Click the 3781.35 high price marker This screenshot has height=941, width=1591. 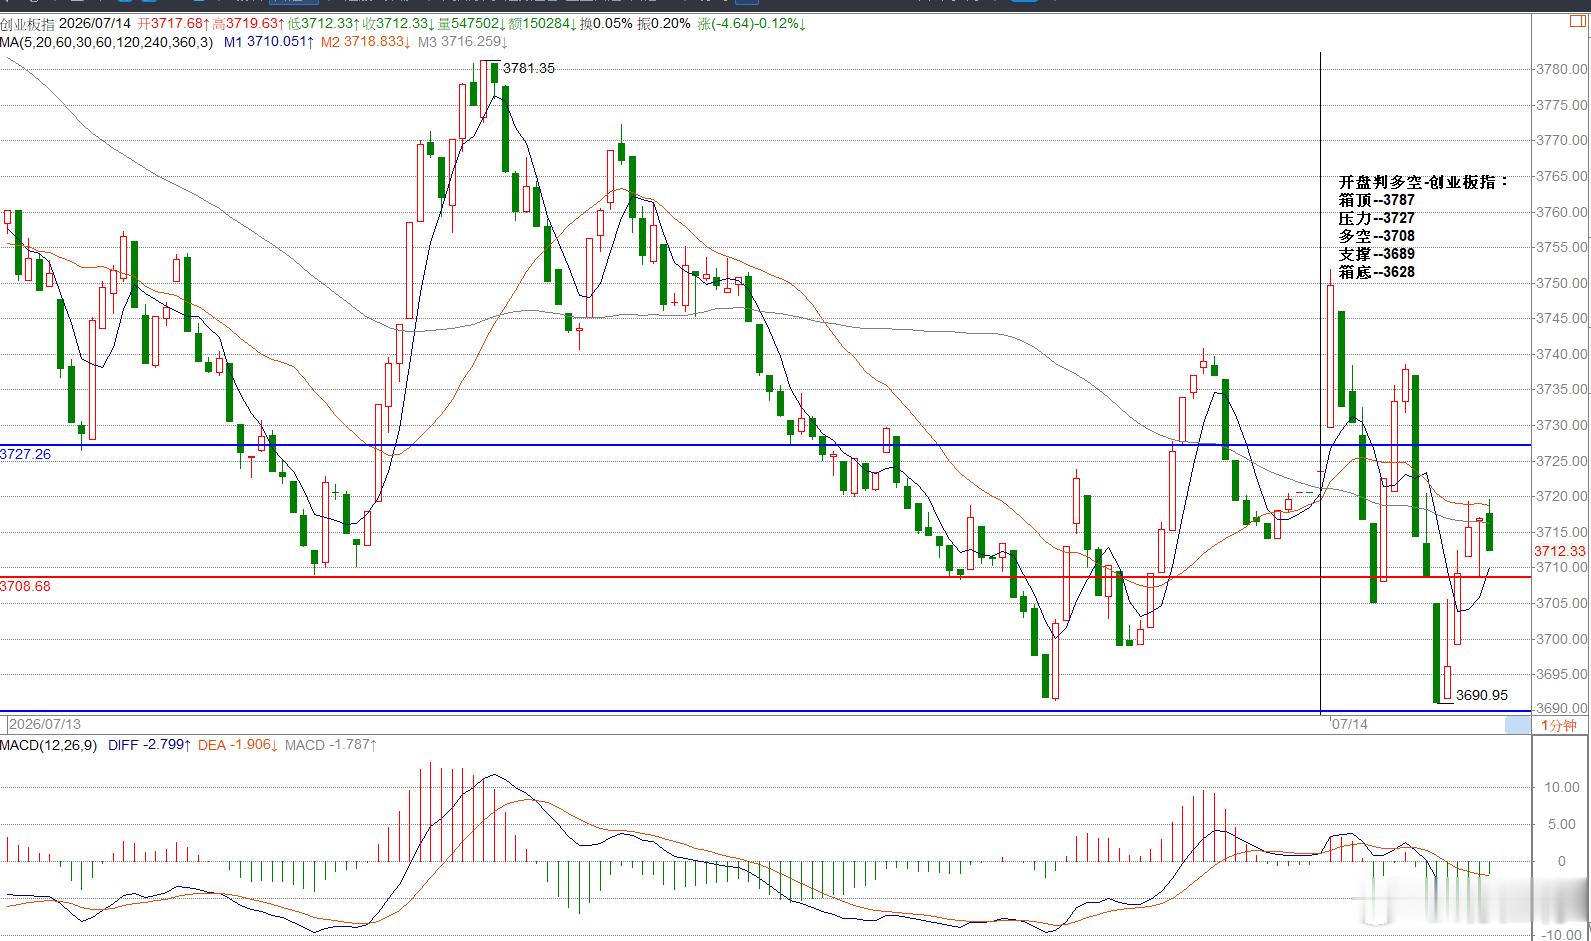pos(528,68)
